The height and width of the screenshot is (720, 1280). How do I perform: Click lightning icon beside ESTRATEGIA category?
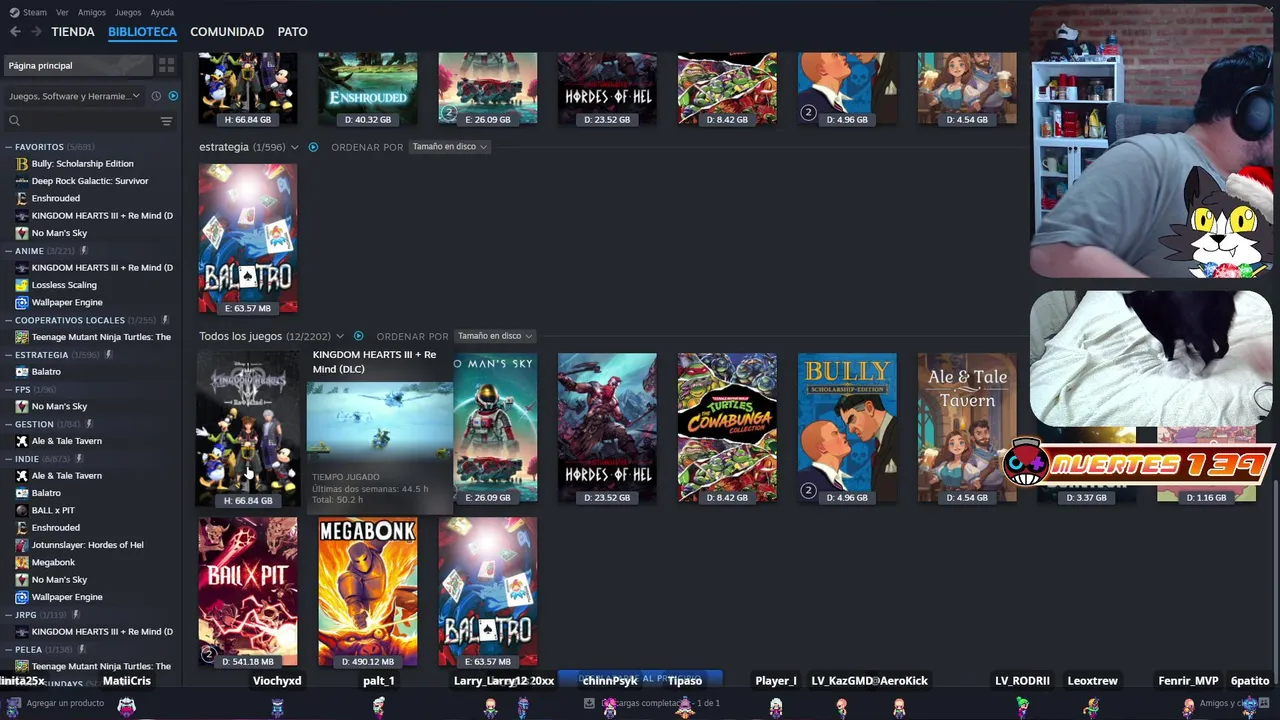click(x=108, y=355)
